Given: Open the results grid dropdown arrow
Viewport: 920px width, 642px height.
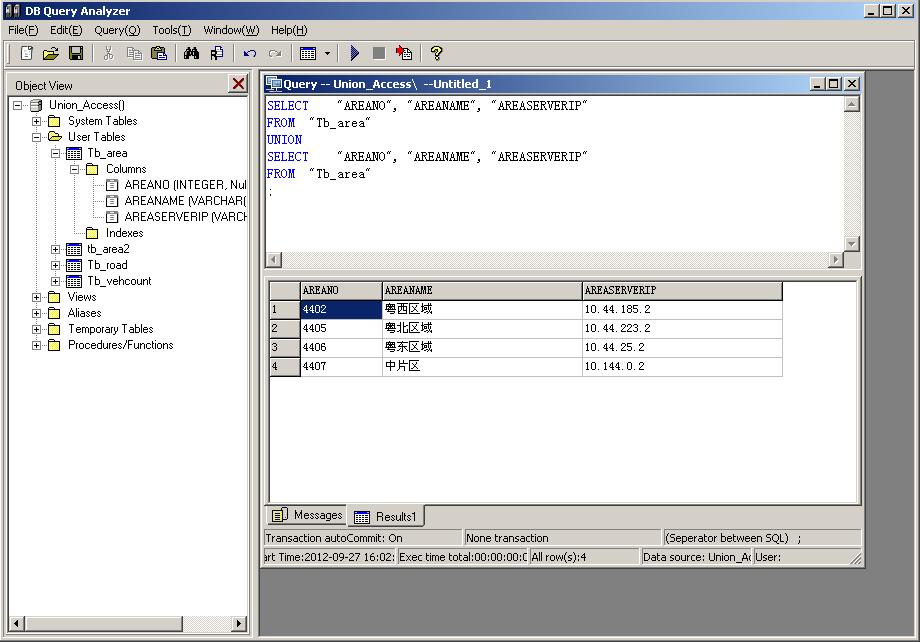Looking at the screenshot, I should pyautogui.click(x=327, y=54).
